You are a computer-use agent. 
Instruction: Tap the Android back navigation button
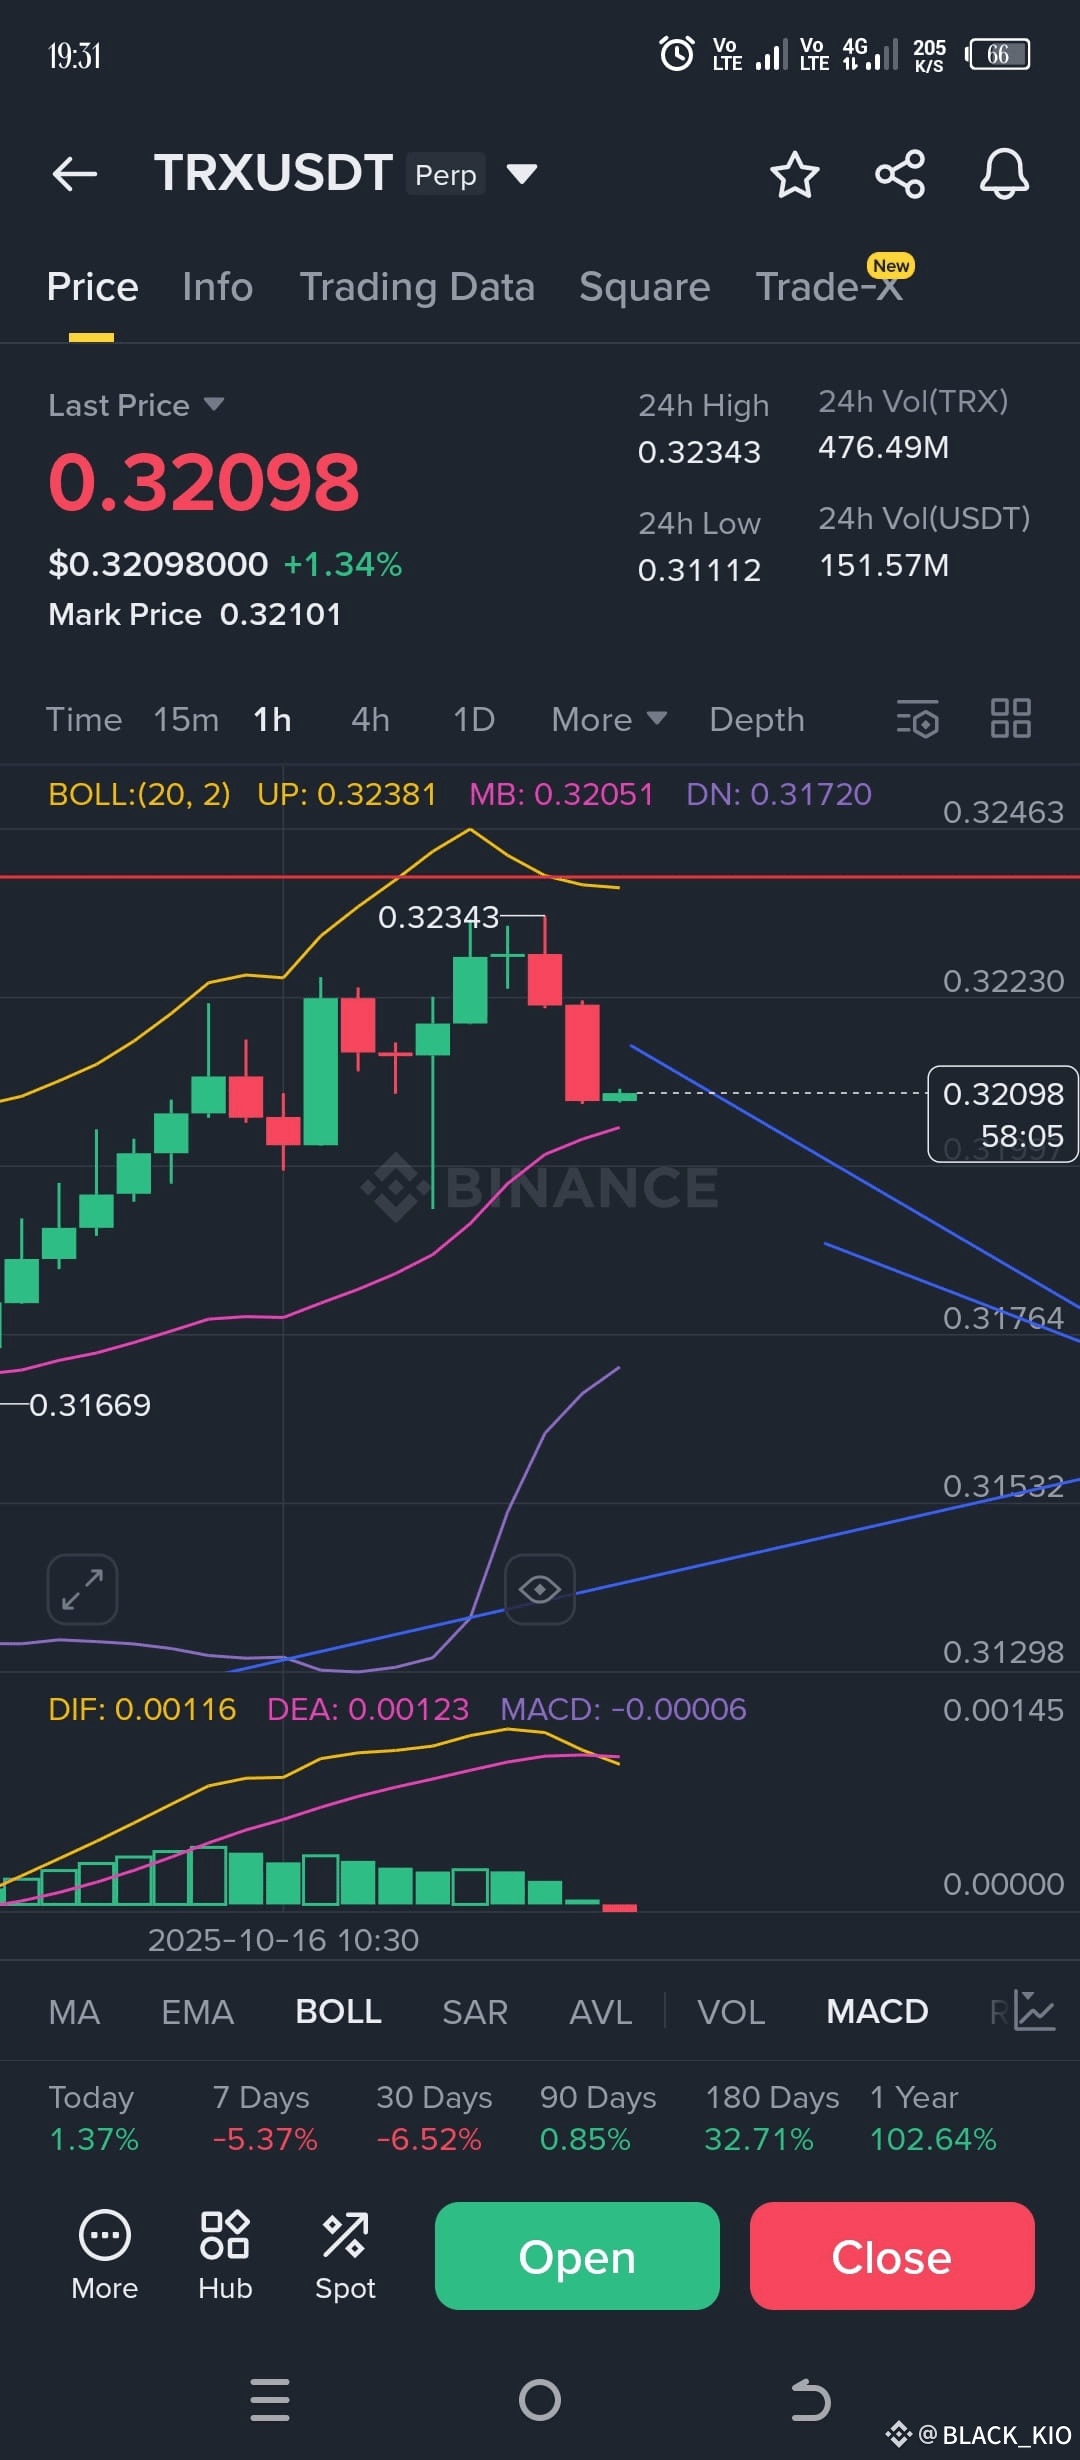810,2400
